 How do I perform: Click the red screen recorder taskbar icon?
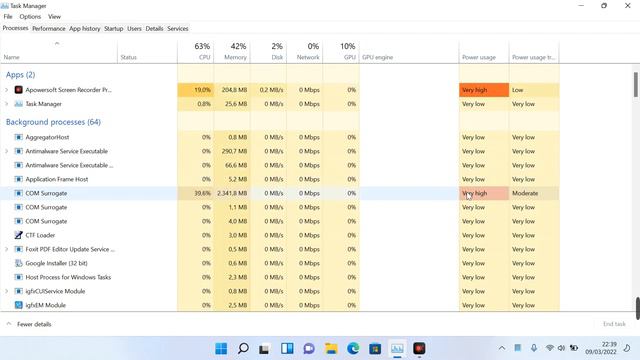tap(419, 348)
